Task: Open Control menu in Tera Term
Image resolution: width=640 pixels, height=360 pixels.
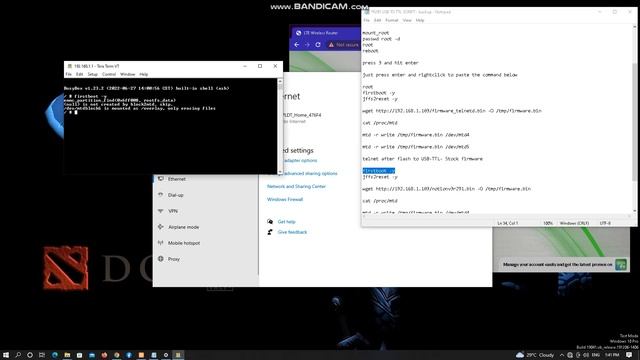Action: 109,74
